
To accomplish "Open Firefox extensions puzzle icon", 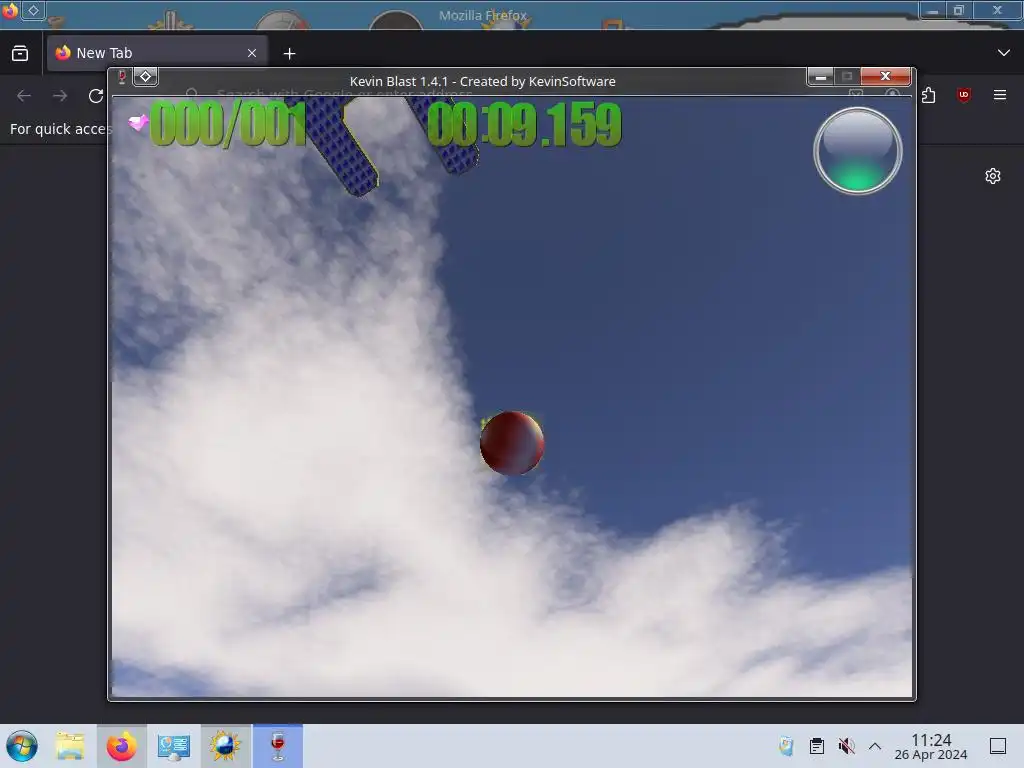I will click(928, 96).
